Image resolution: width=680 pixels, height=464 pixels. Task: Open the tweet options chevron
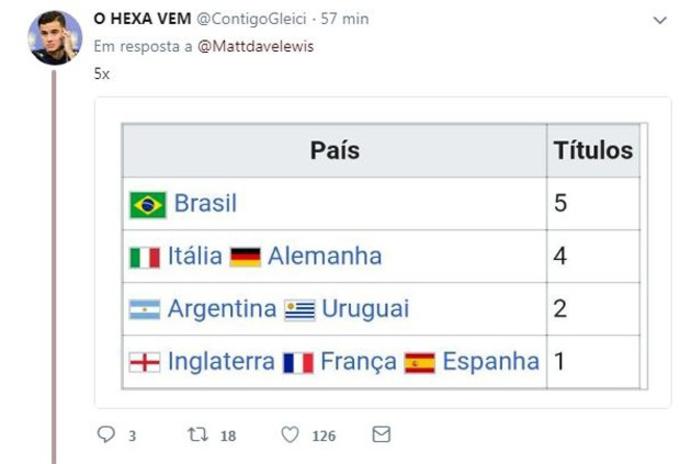(659, 19)
